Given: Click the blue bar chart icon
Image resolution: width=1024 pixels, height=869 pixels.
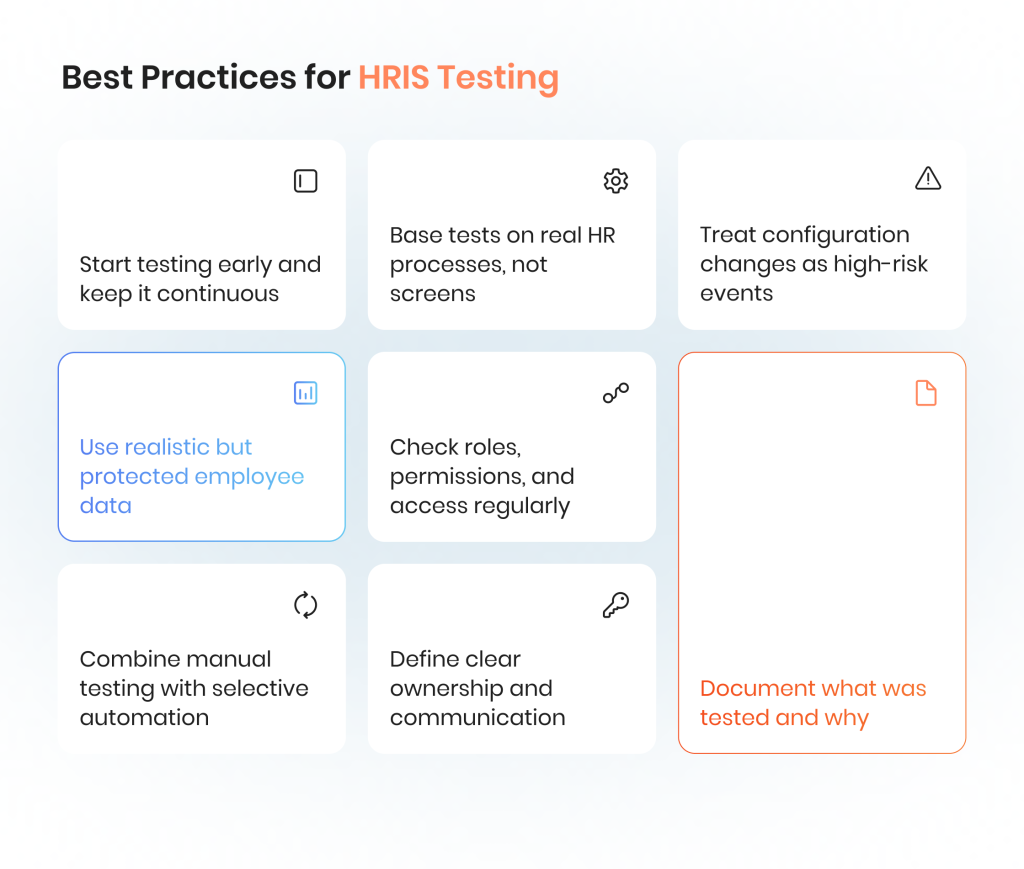Looking at the screenshot, I should 305,393.
